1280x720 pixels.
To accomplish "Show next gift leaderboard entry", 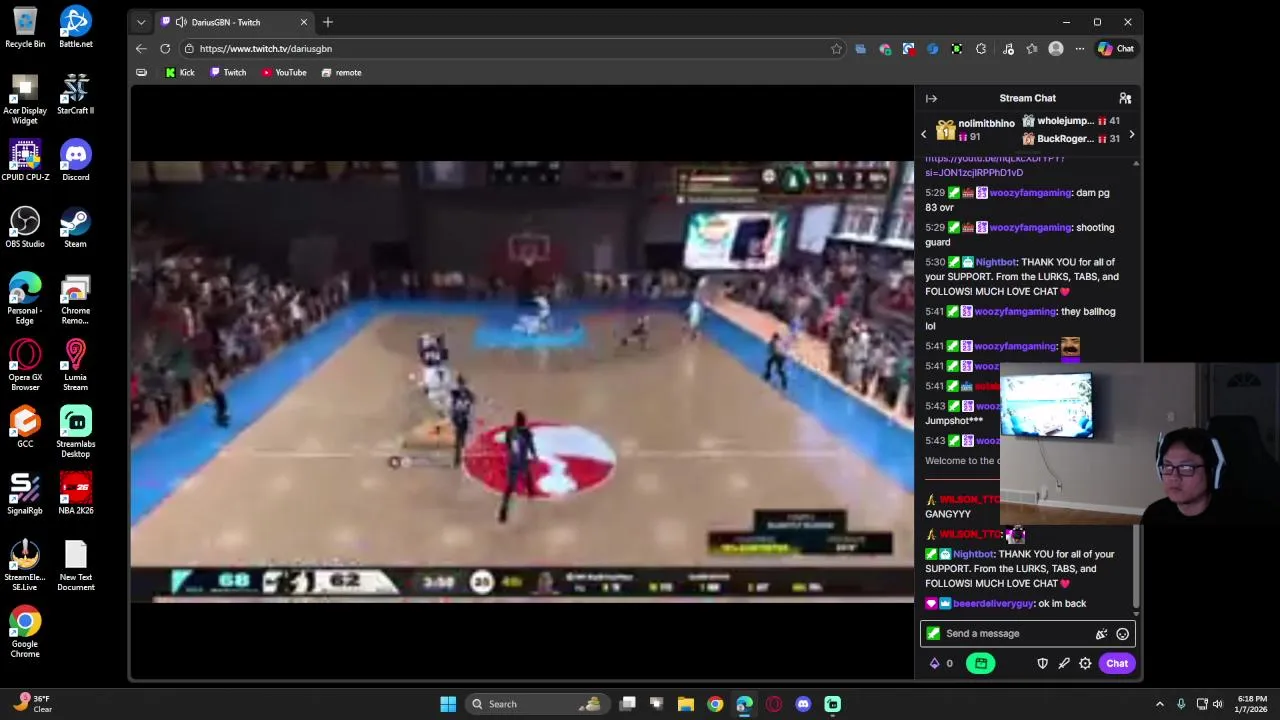I will click(1131, 134).
